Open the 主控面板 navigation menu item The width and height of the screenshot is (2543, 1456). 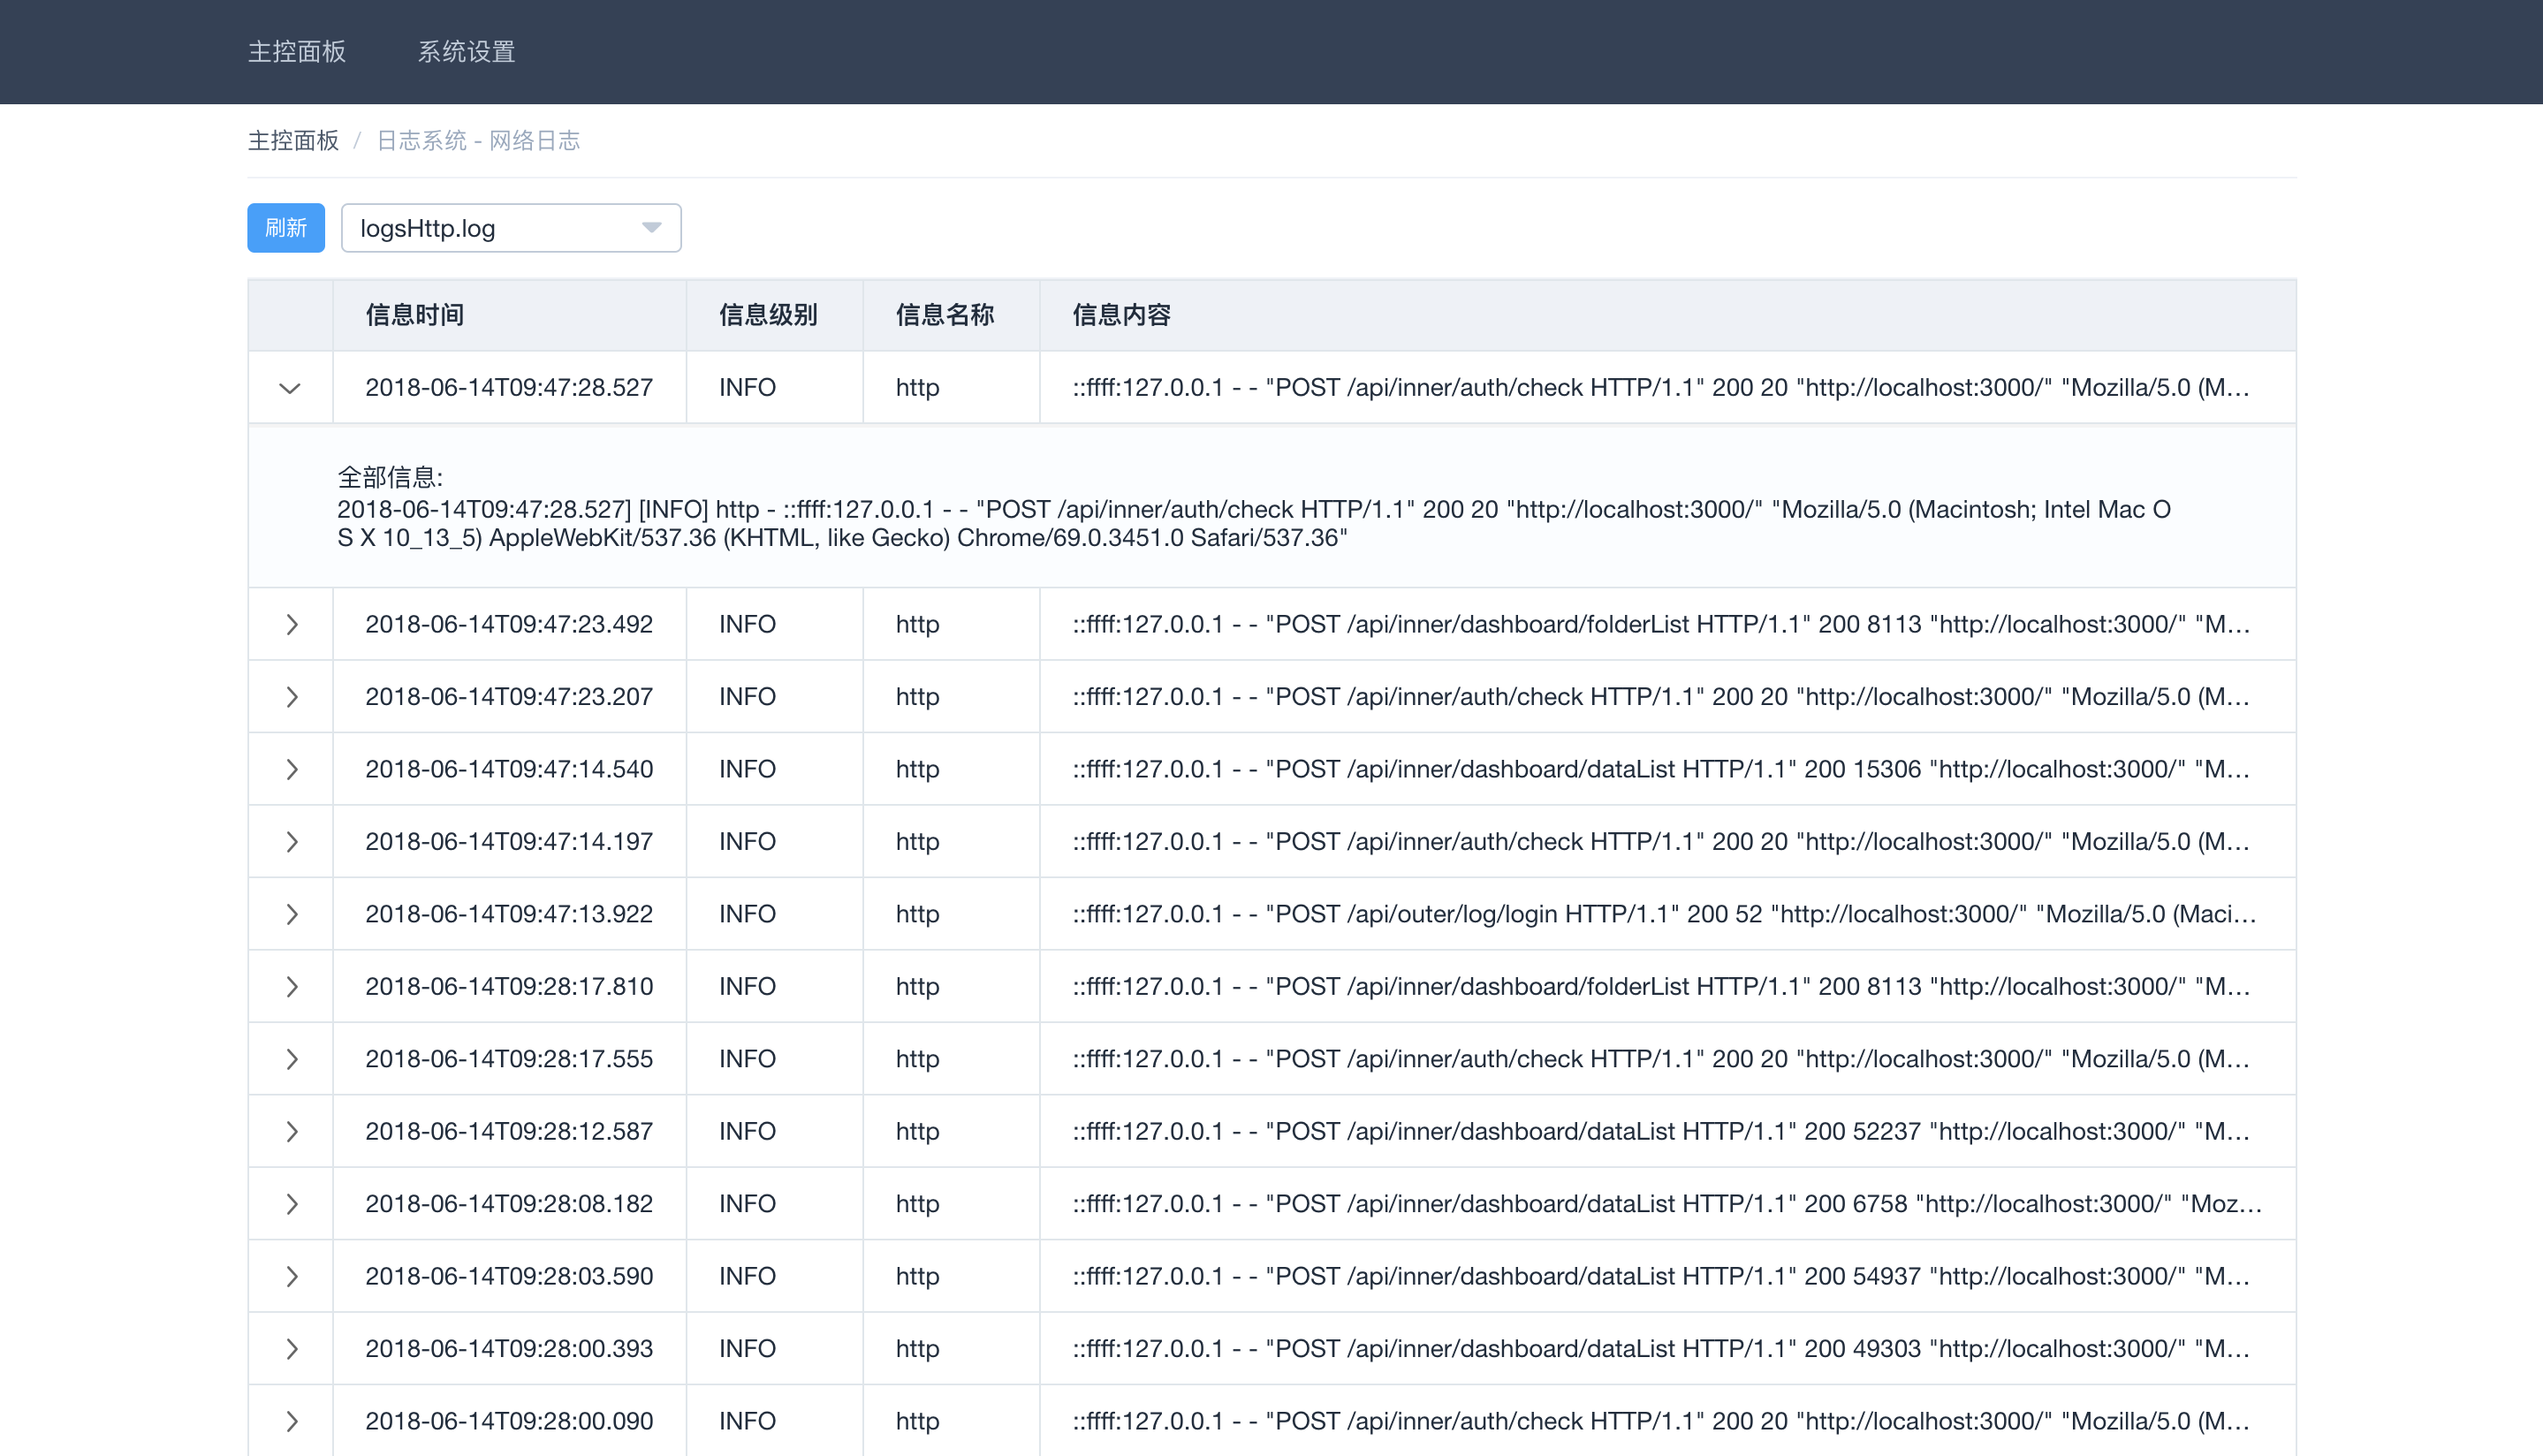click(x=296, y=51)
